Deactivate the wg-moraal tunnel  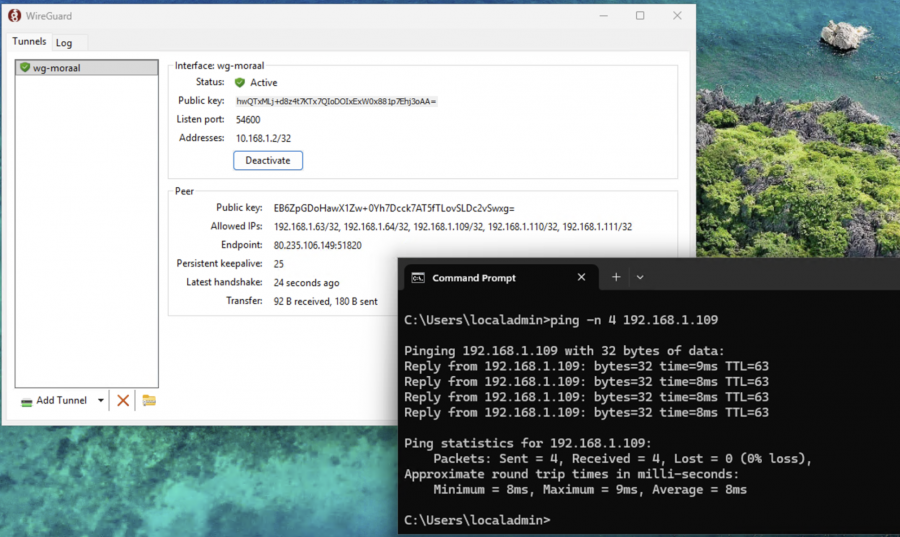click(x=268, y=160)
